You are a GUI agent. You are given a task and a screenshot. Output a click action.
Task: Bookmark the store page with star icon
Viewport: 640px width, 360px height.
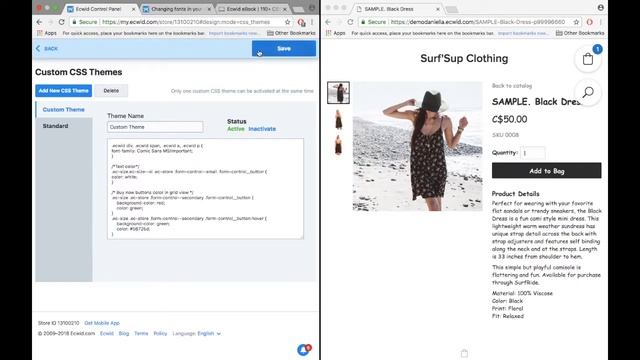(576, 22)
